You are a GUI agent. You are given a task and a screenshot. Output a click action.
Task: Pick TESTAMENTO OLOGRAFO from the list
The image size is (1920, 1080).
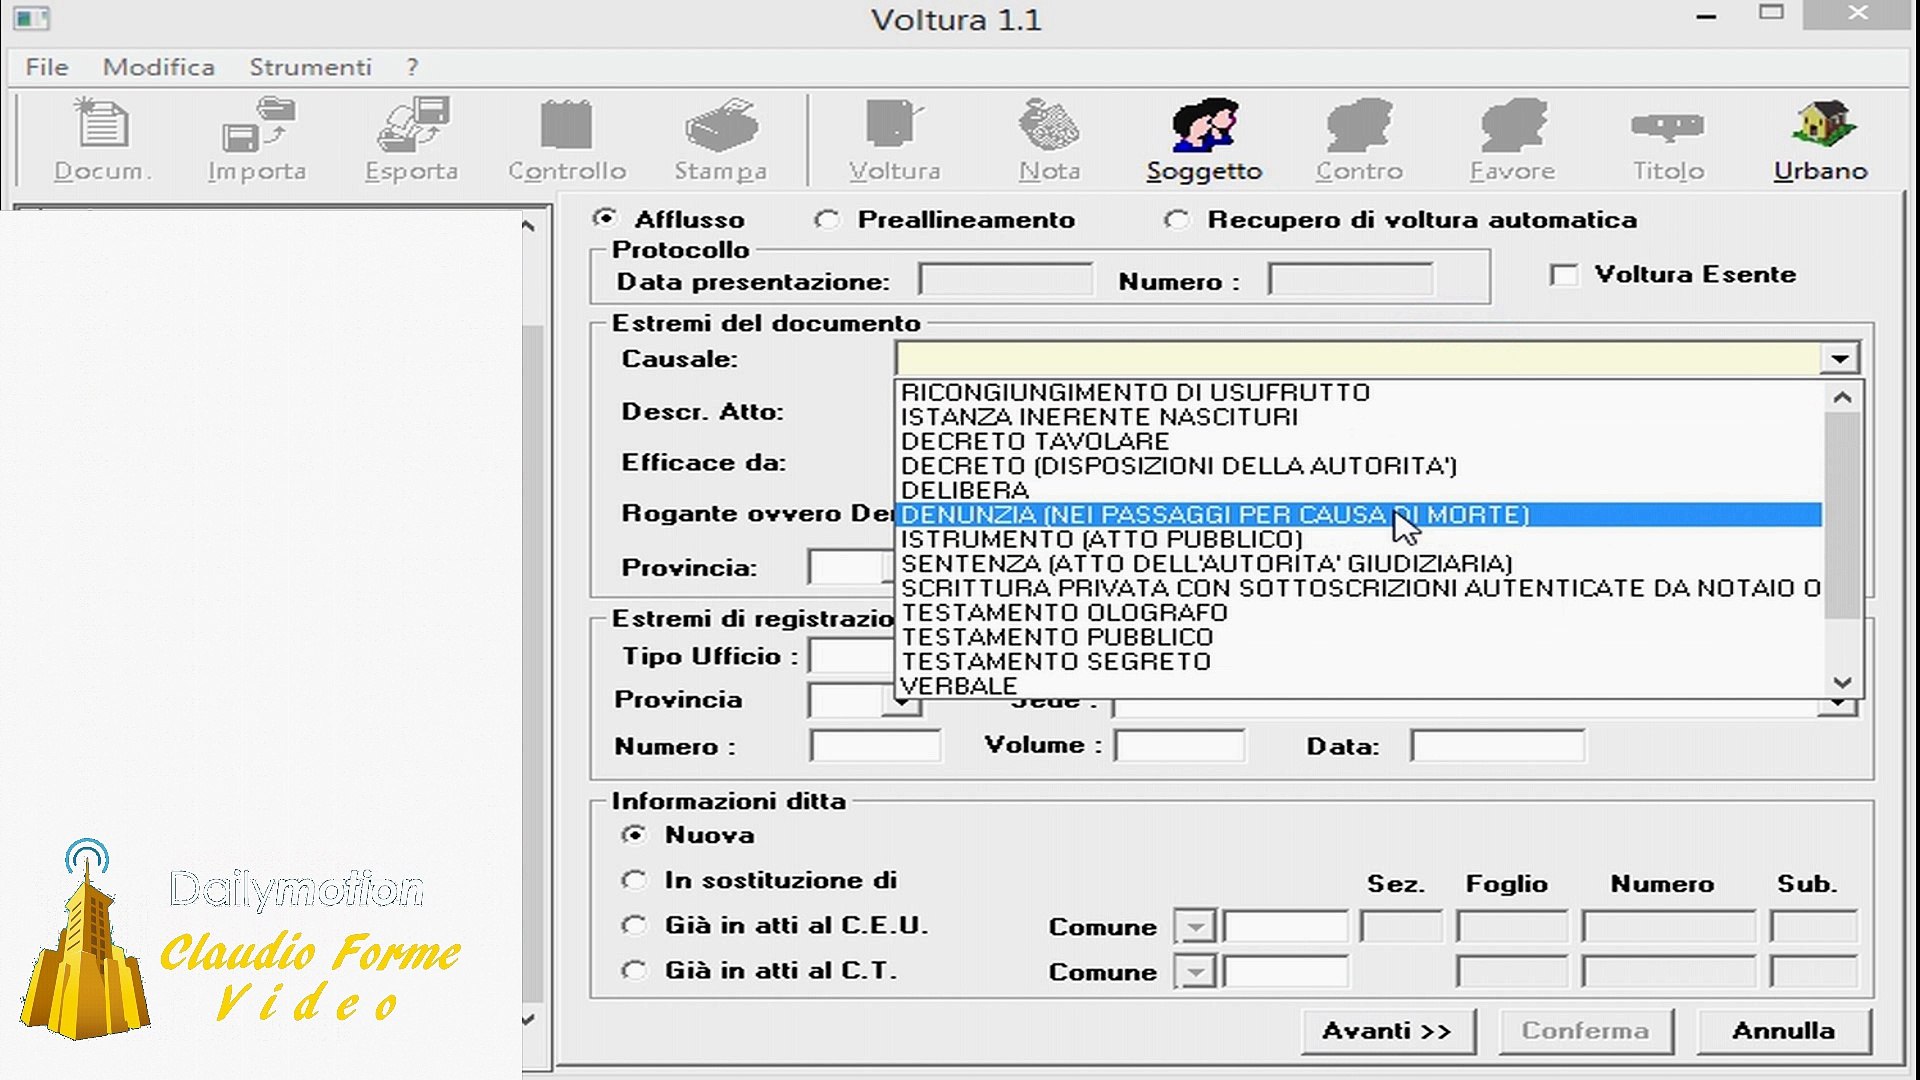coord(1064,612)
